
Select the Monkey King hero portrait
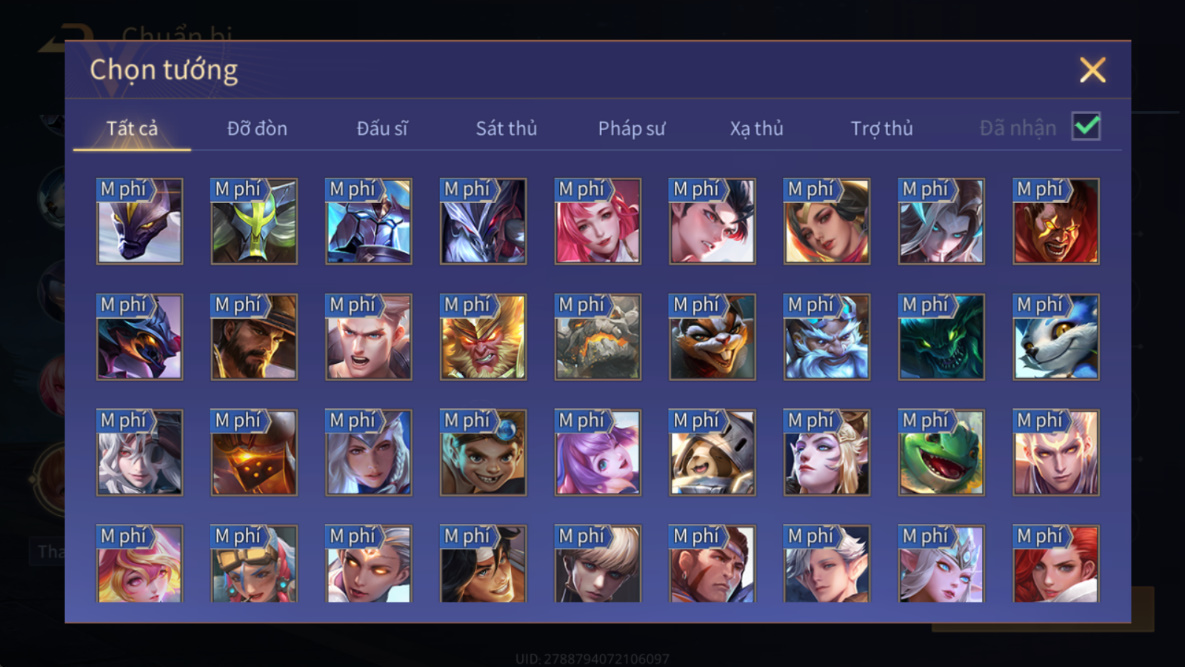(483, 337)
